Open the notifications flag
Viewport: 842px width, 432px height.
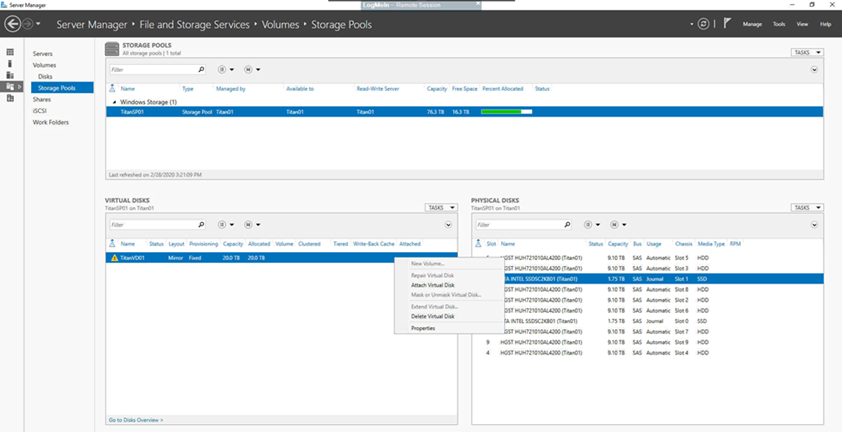point(727,24)
